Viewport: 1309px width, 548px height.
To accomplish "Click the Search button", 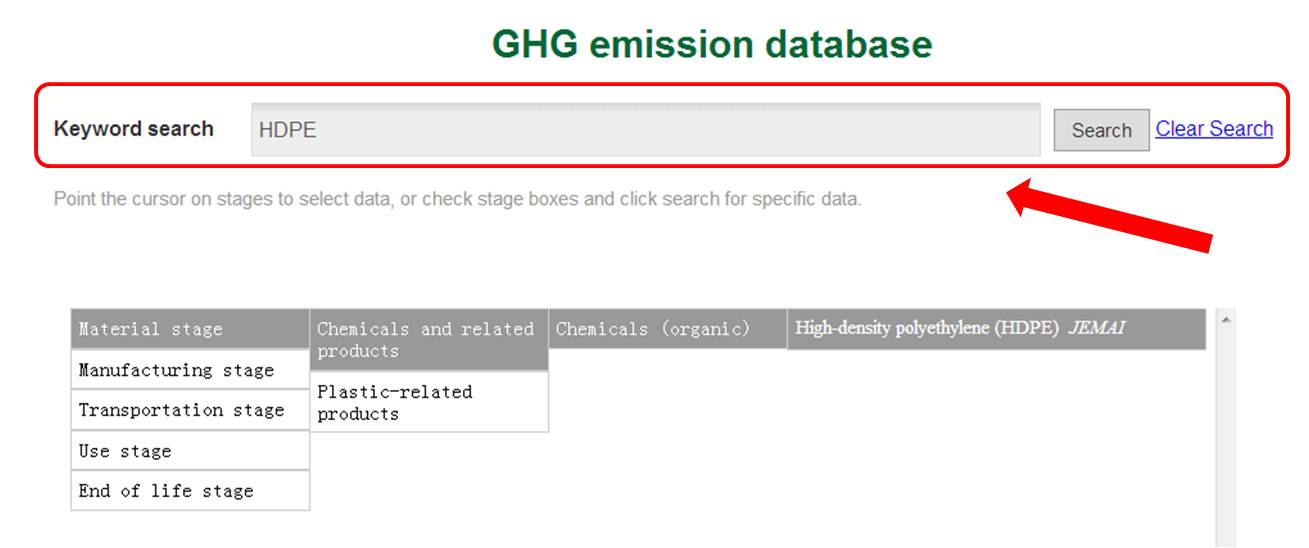I will [1101, 130].
